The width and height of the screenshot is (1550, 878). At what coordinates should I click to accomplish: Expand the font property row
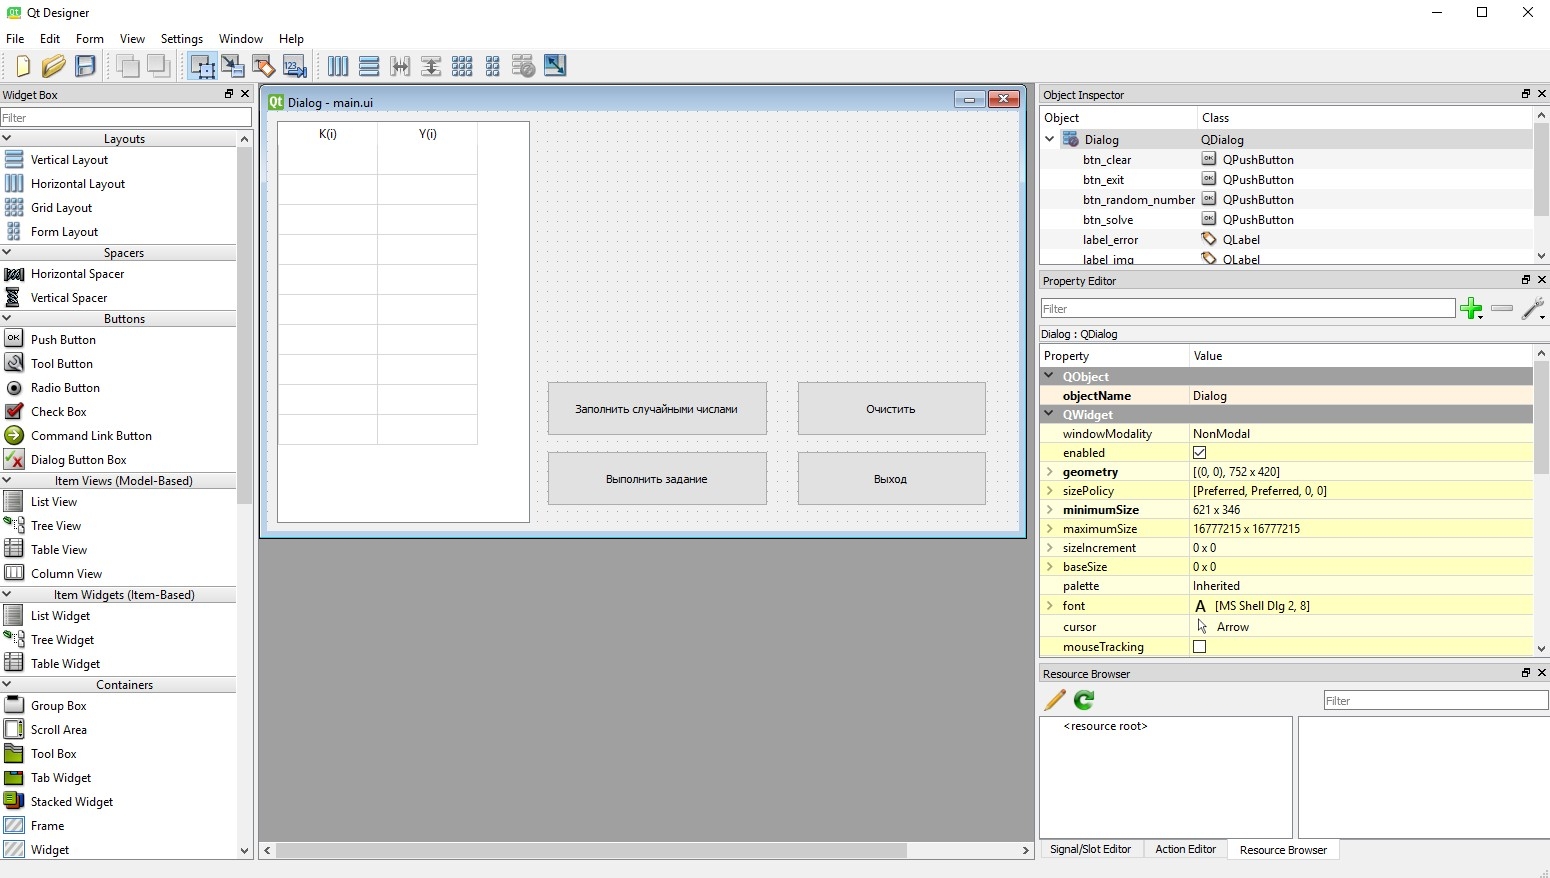[1049, 606]
